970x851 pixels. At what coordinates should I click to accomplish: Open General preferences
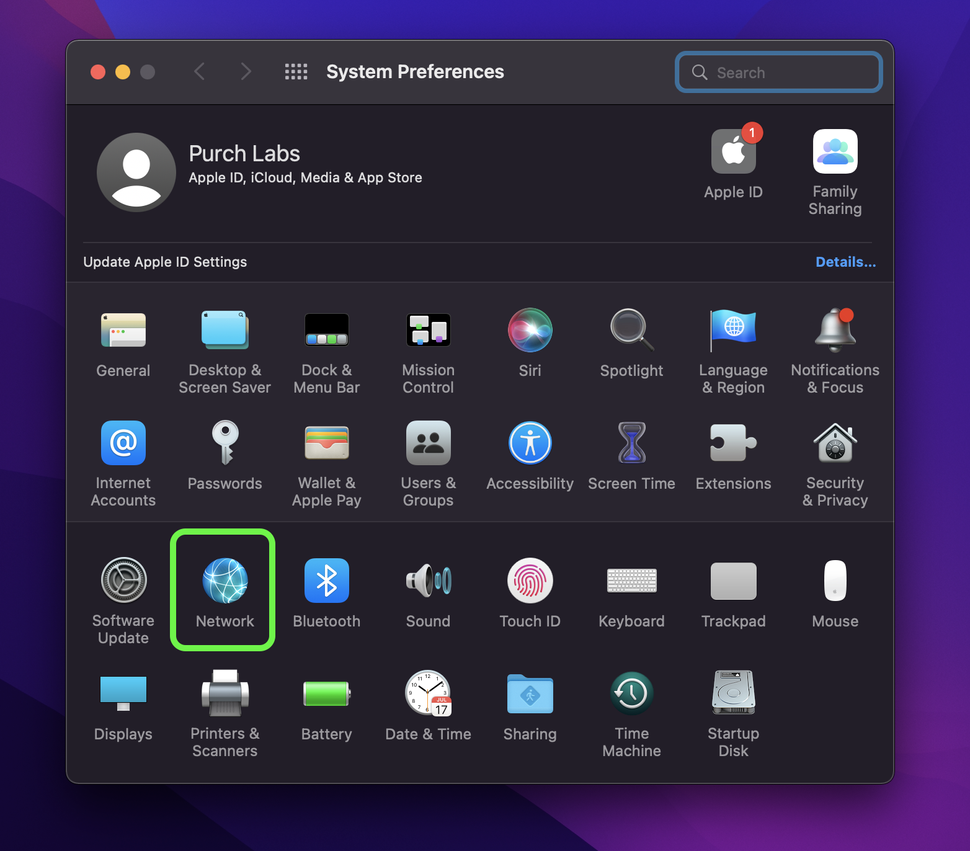[x=123, y=344]
